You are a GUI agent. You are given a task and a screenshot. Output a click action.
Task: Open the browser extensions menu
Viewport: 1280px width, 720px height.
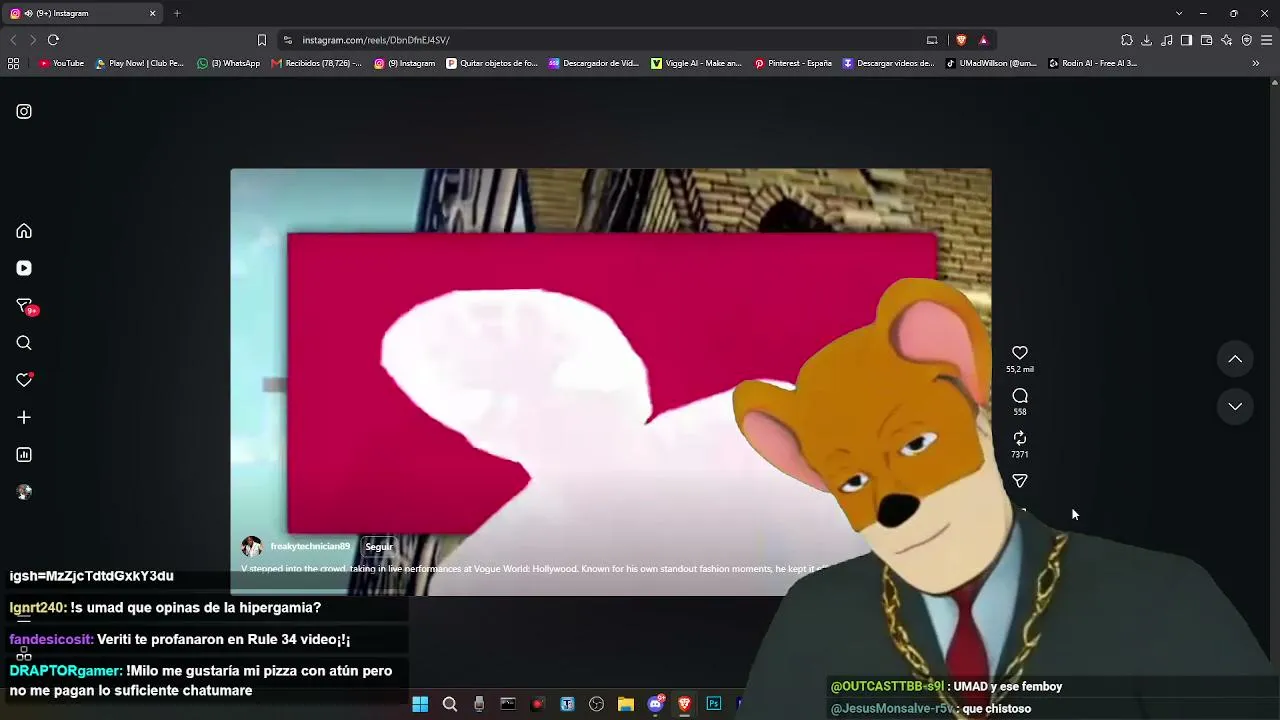click(x=1127, y=40)
